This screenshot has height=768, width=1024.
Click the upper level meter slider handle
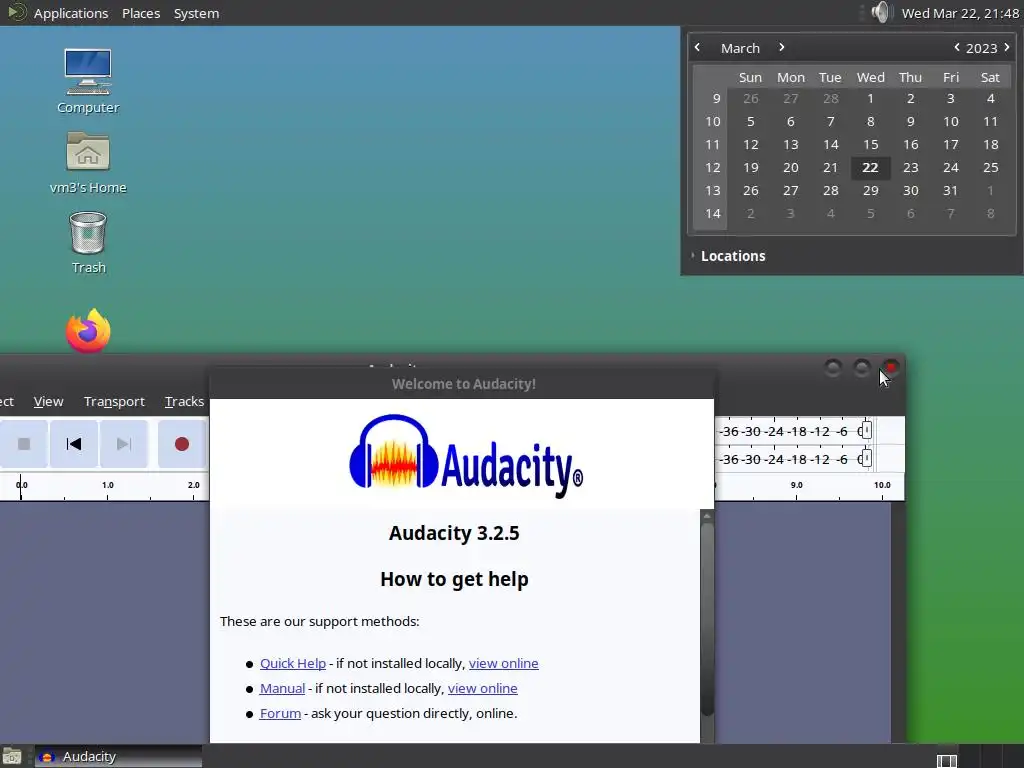tap(866, 430)
